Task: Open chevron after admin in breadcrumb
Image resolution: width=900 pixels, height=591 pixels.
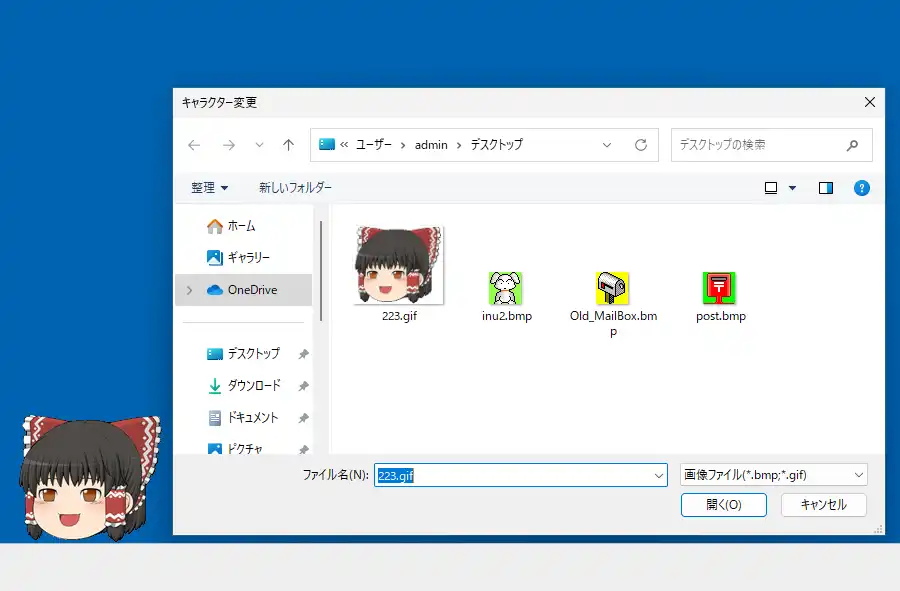Action: pos(459,146)
